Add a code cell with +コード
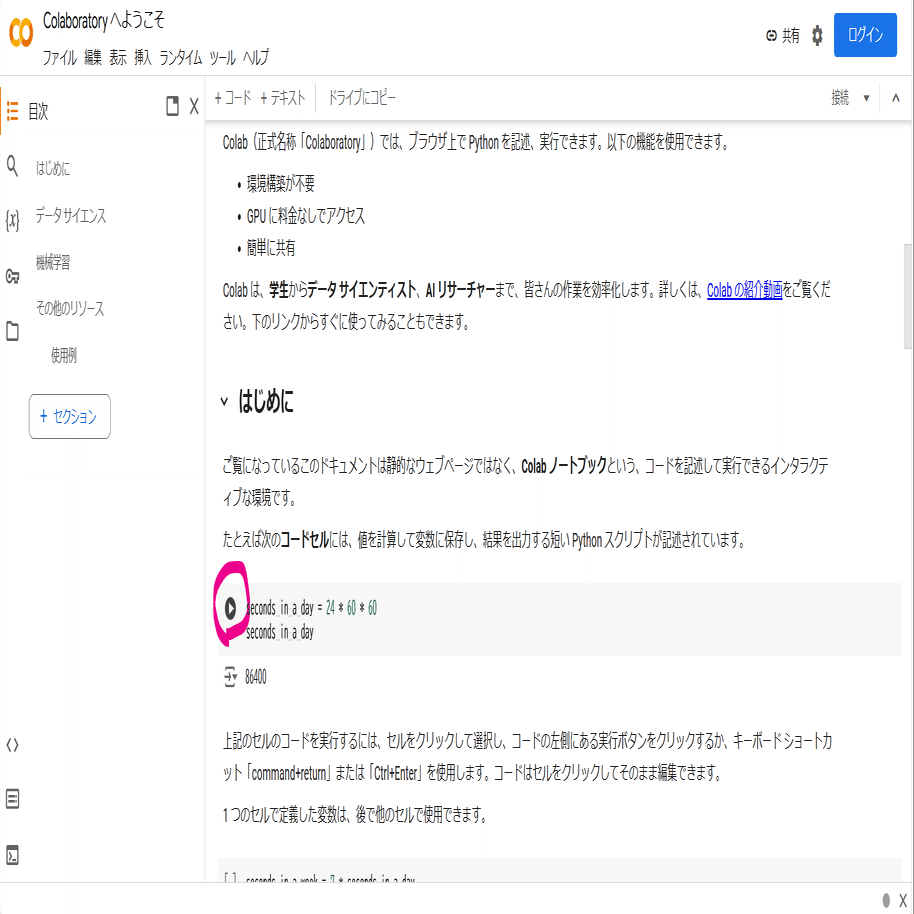This screenshot has height=914, width=914. 233,97
